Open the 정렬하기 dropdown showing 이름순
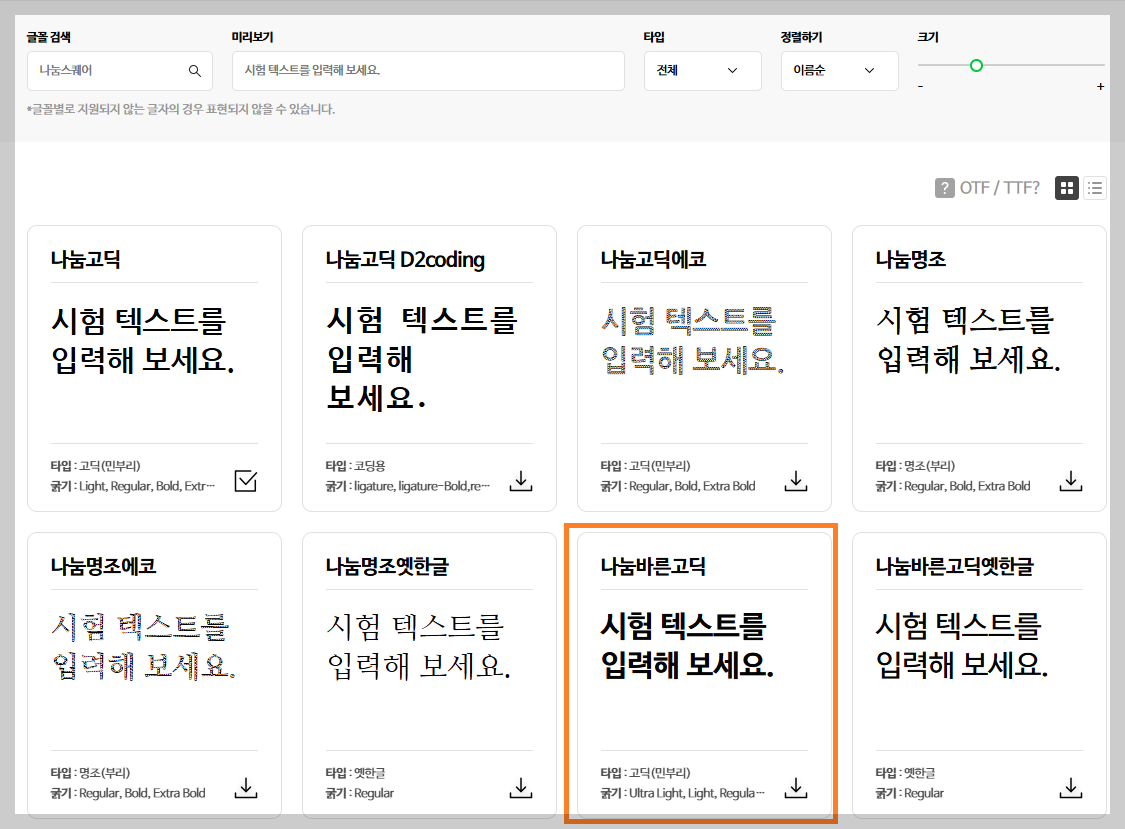 point(839,70)
